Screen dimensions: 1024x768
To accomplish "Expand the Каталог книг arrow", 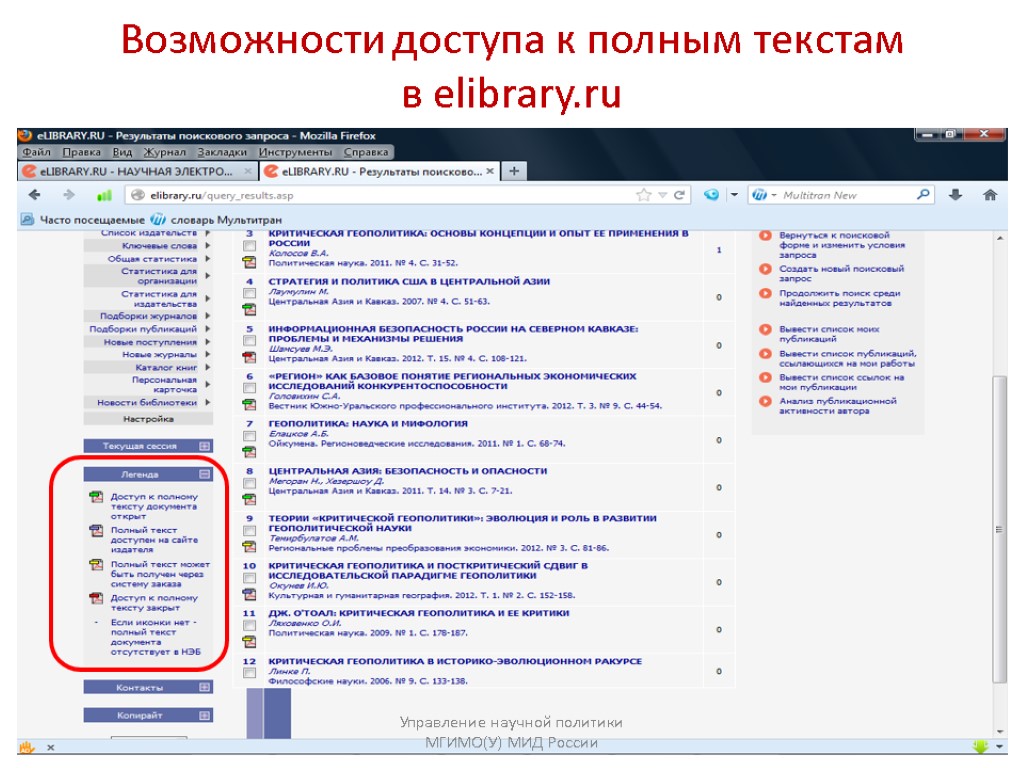I will [x=208, y=367].
